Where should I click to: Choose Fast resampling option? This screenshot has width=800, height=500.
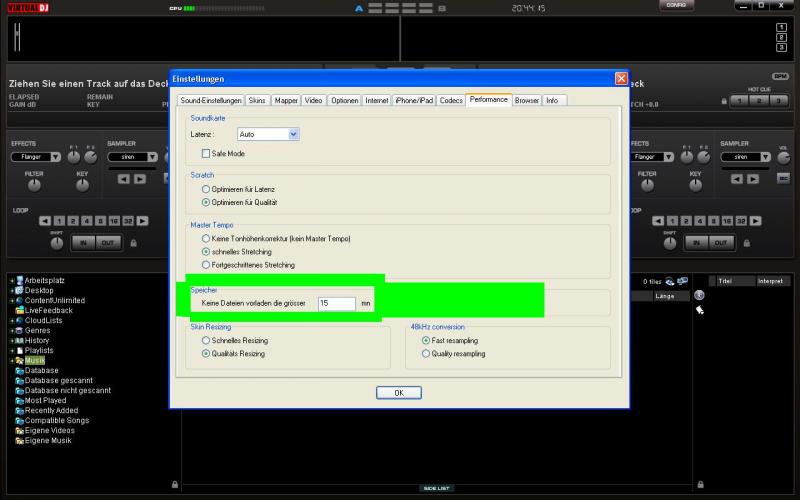tap(426, 340)
